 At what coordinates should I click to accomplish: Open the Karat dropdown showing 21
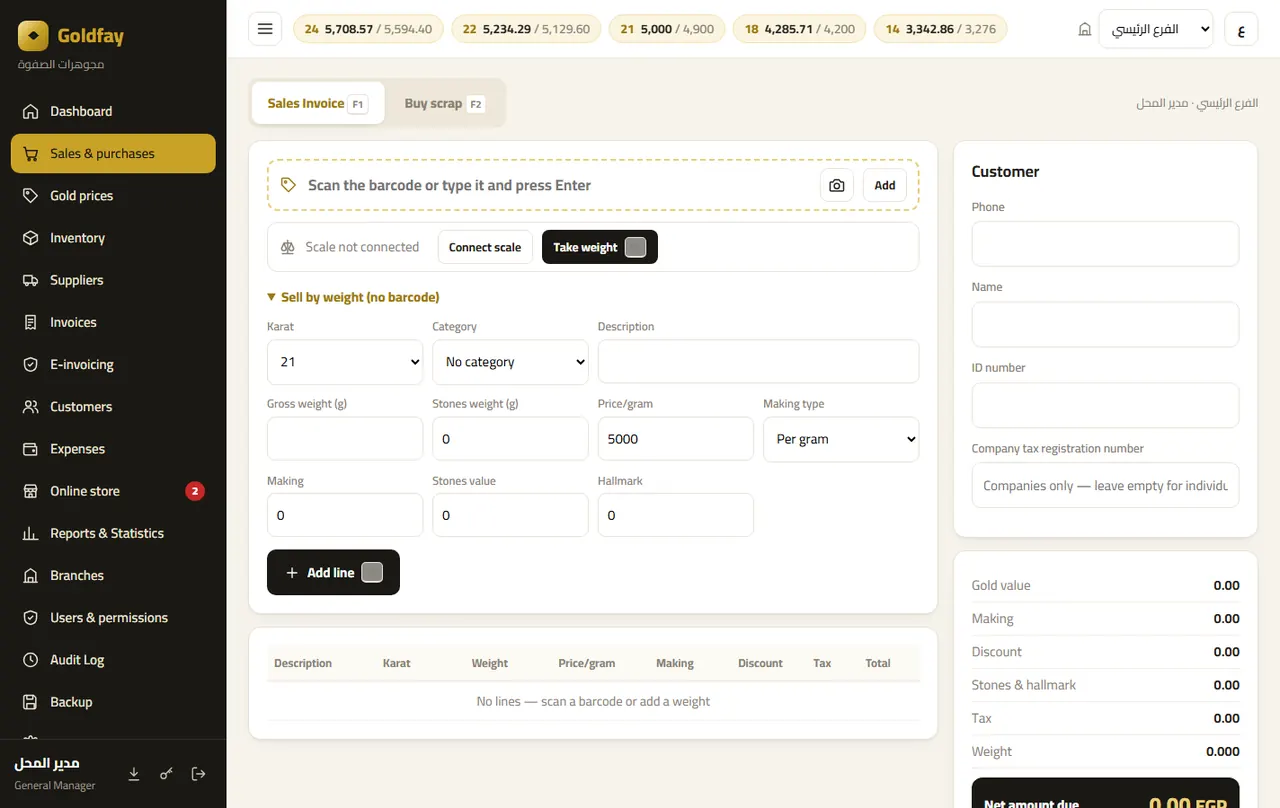pyautogui.click(x=345, y=362)
